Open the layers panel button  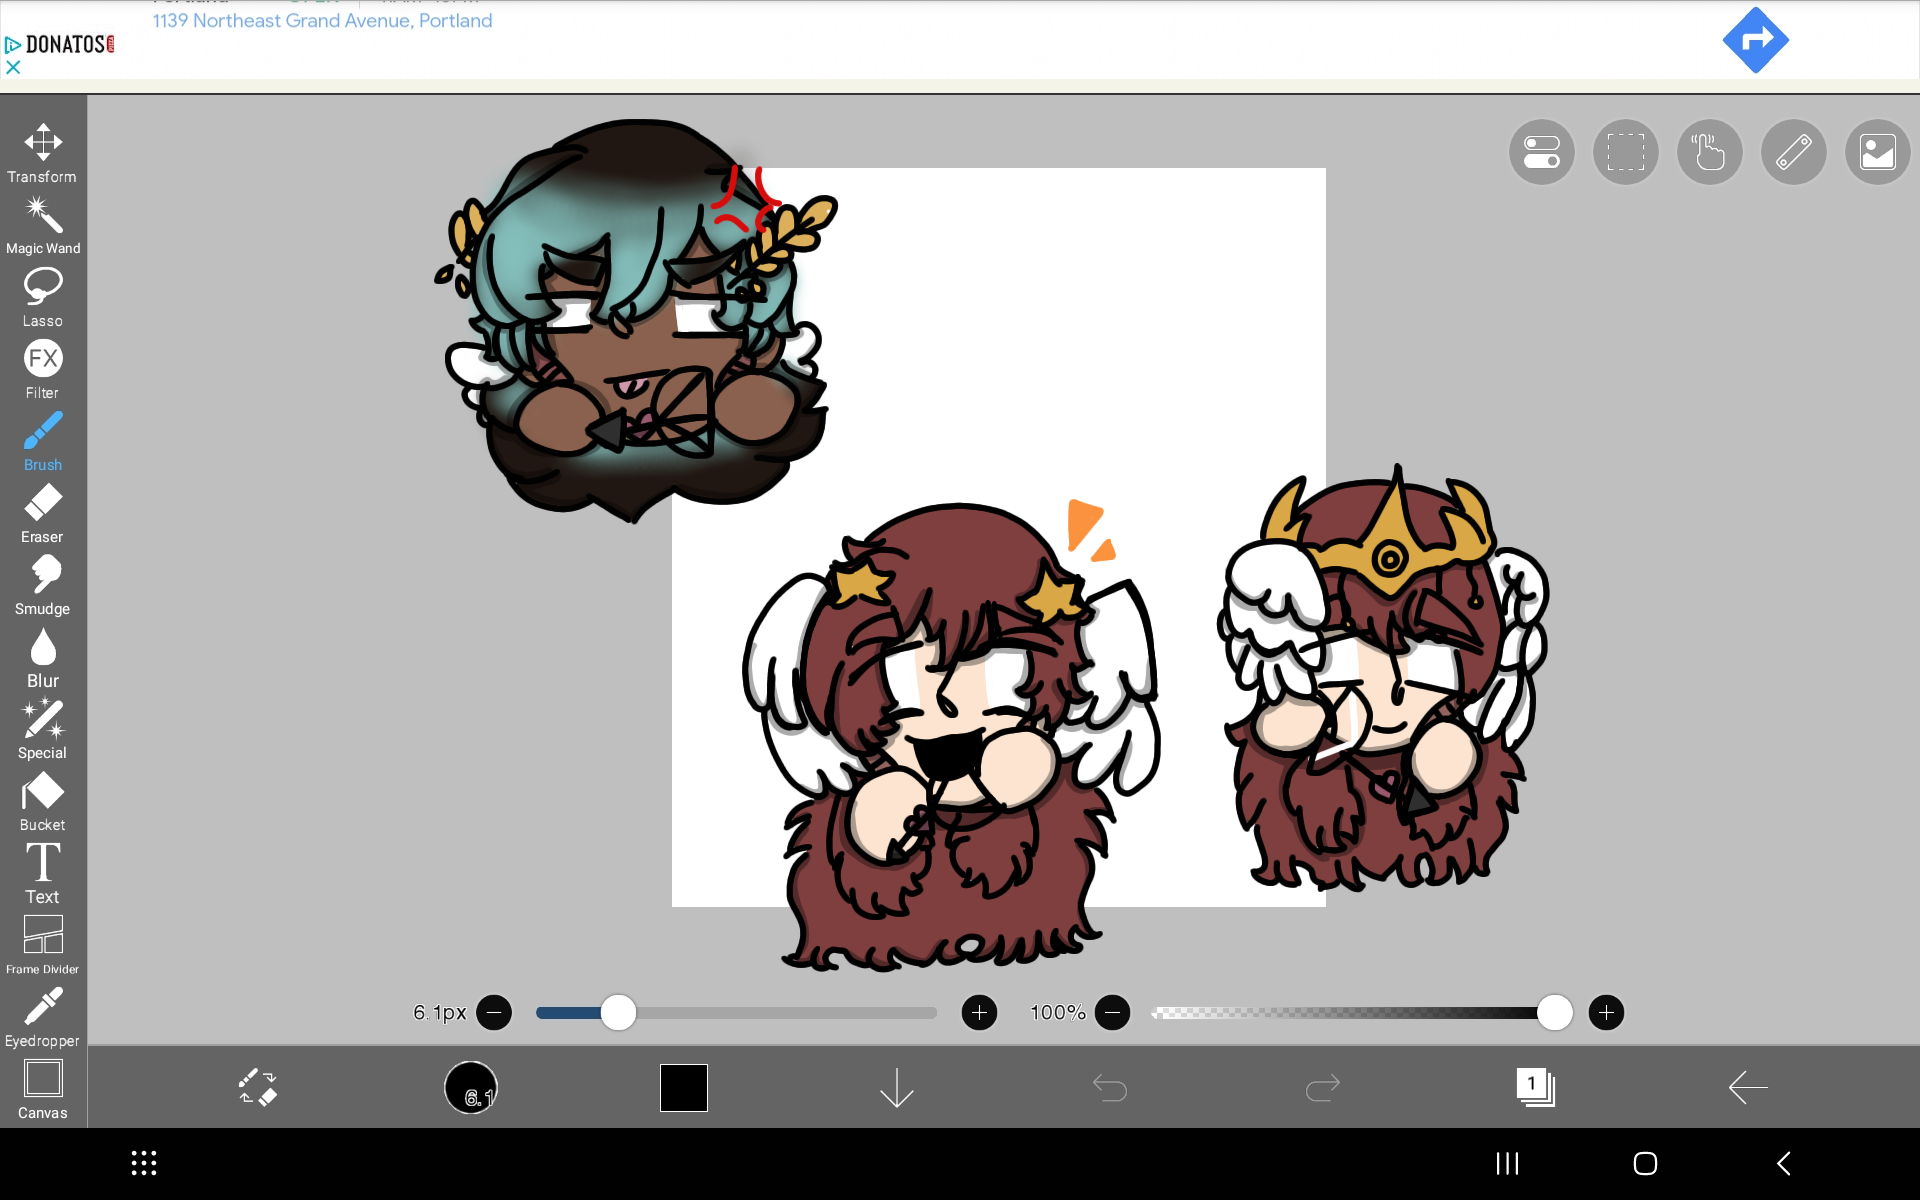tap(1535, 1087)
